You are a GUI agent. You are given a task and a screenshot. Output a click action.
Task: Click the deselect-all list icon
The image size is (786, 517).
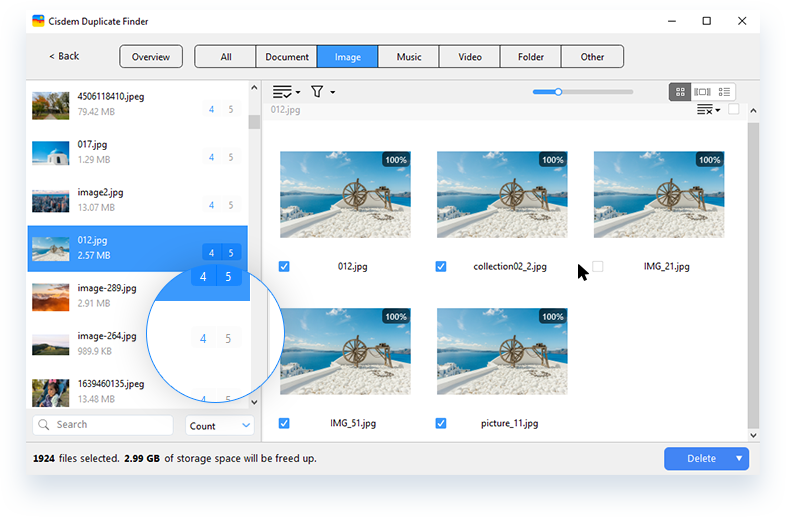coord(706,110)
